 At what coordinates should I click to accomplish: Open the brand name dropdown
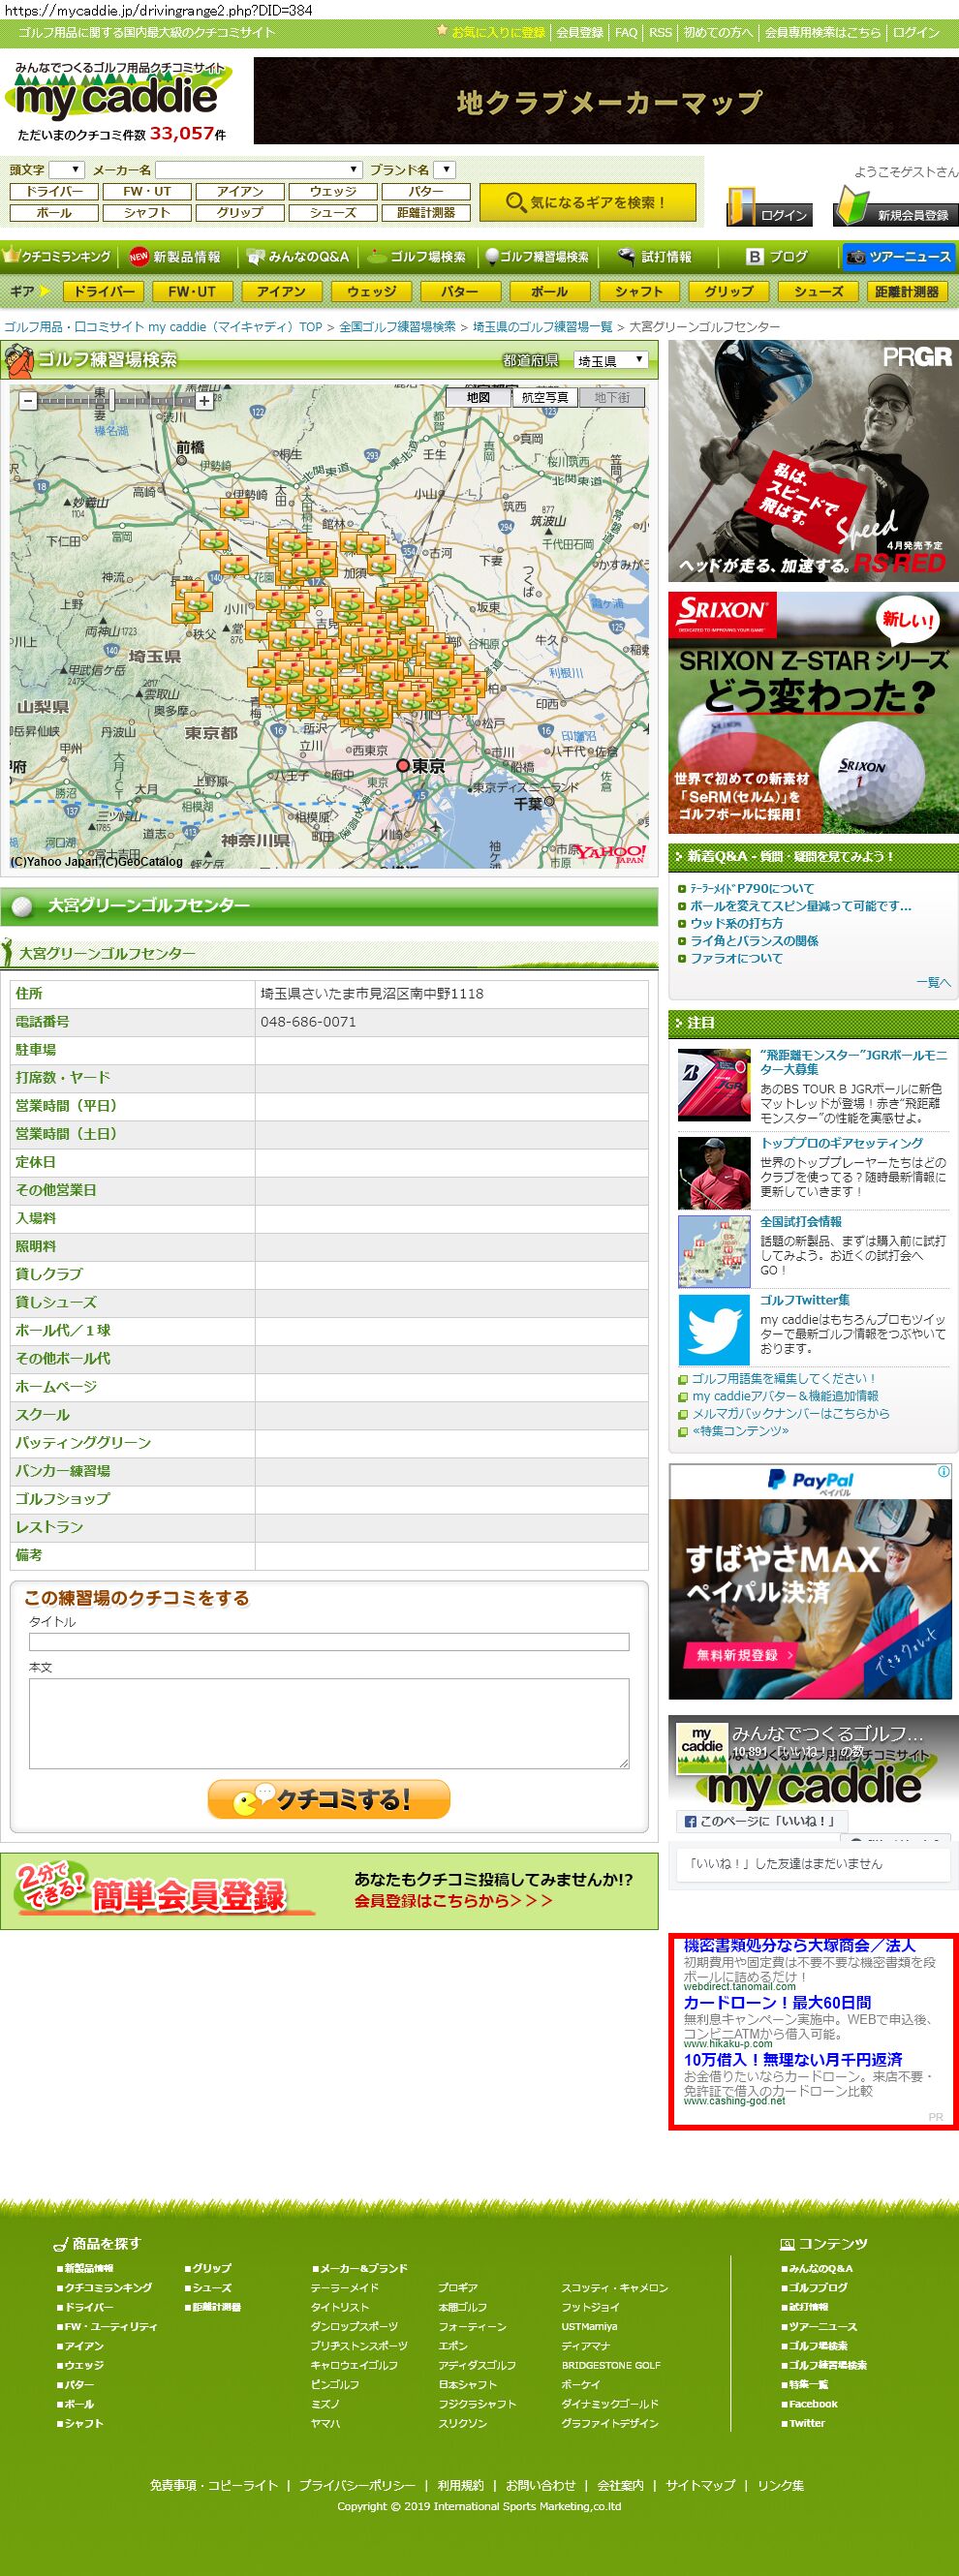[446, 170]
